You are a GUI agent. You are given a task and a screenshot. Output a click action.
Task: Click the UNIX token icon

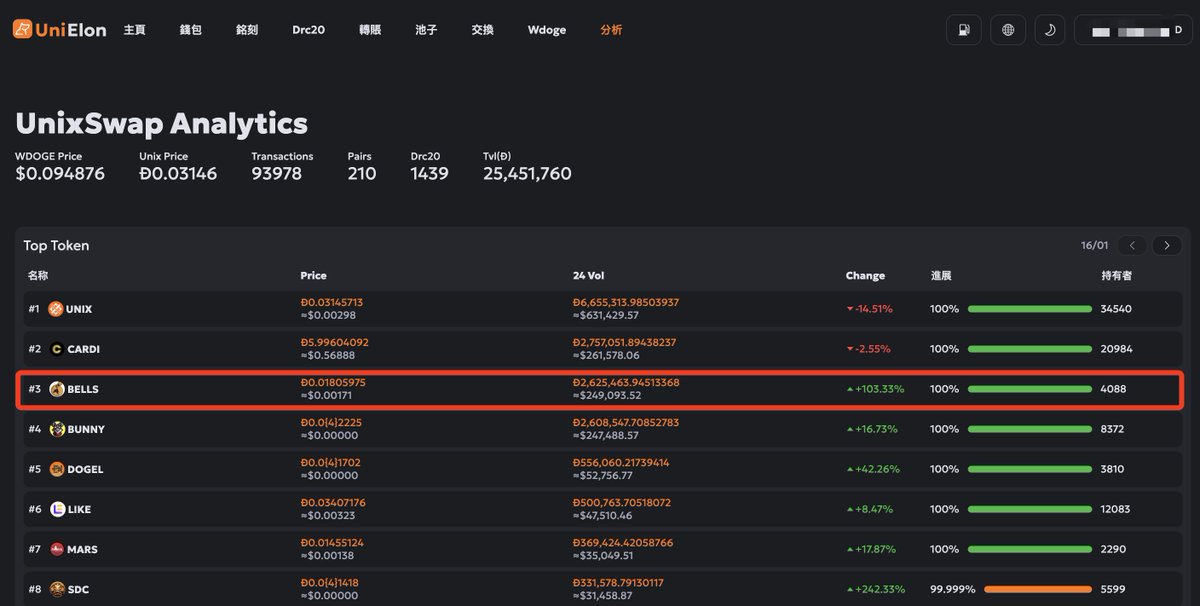(x=56, y=309)
